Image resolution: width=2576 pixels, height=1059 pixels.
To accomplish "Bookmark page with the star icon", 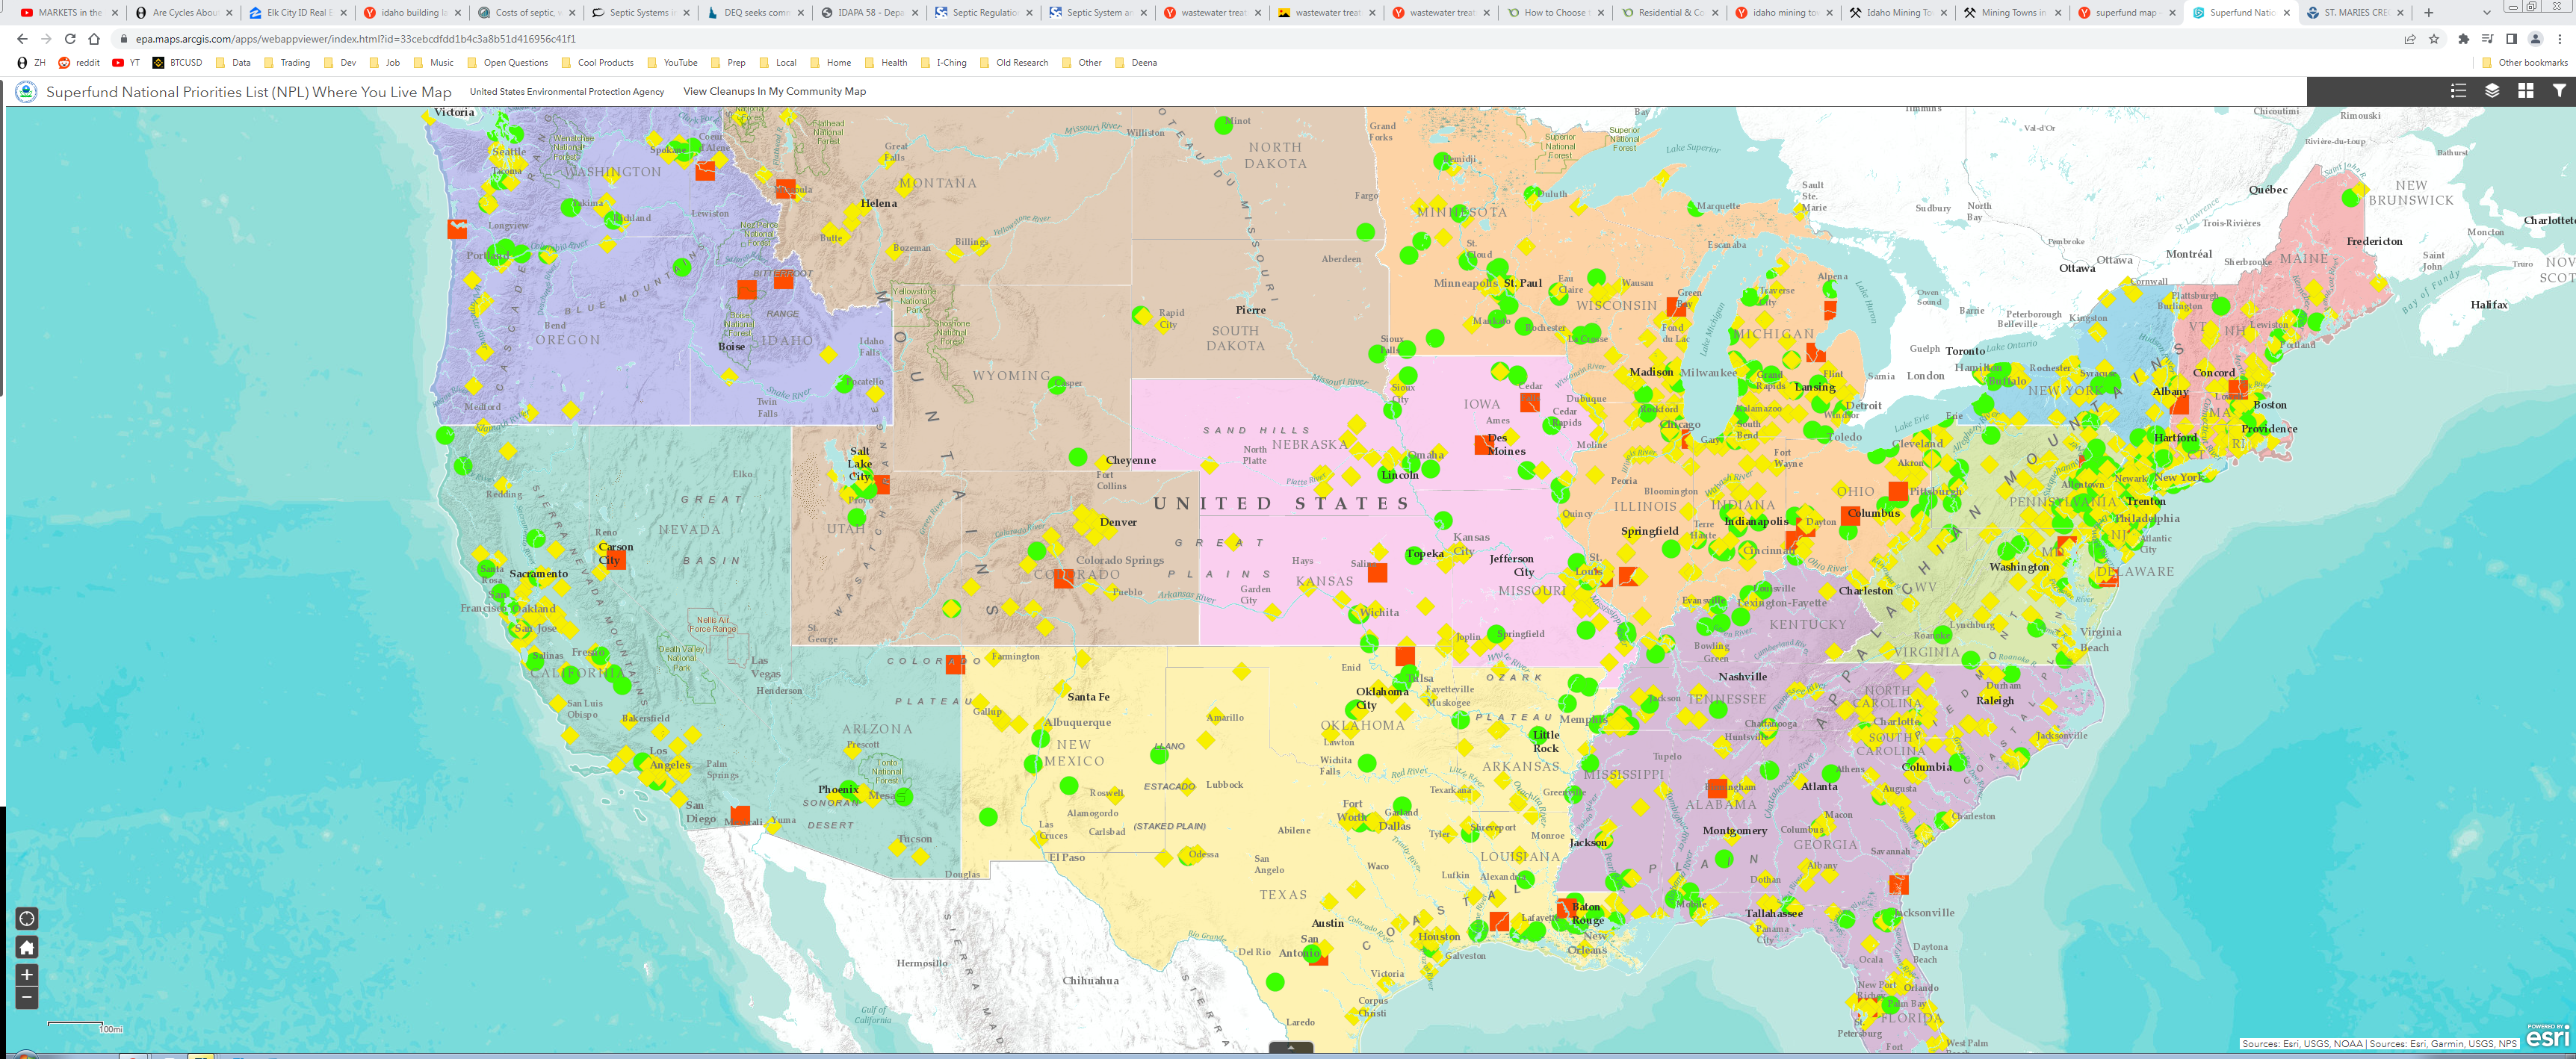I will point(2434,39).
